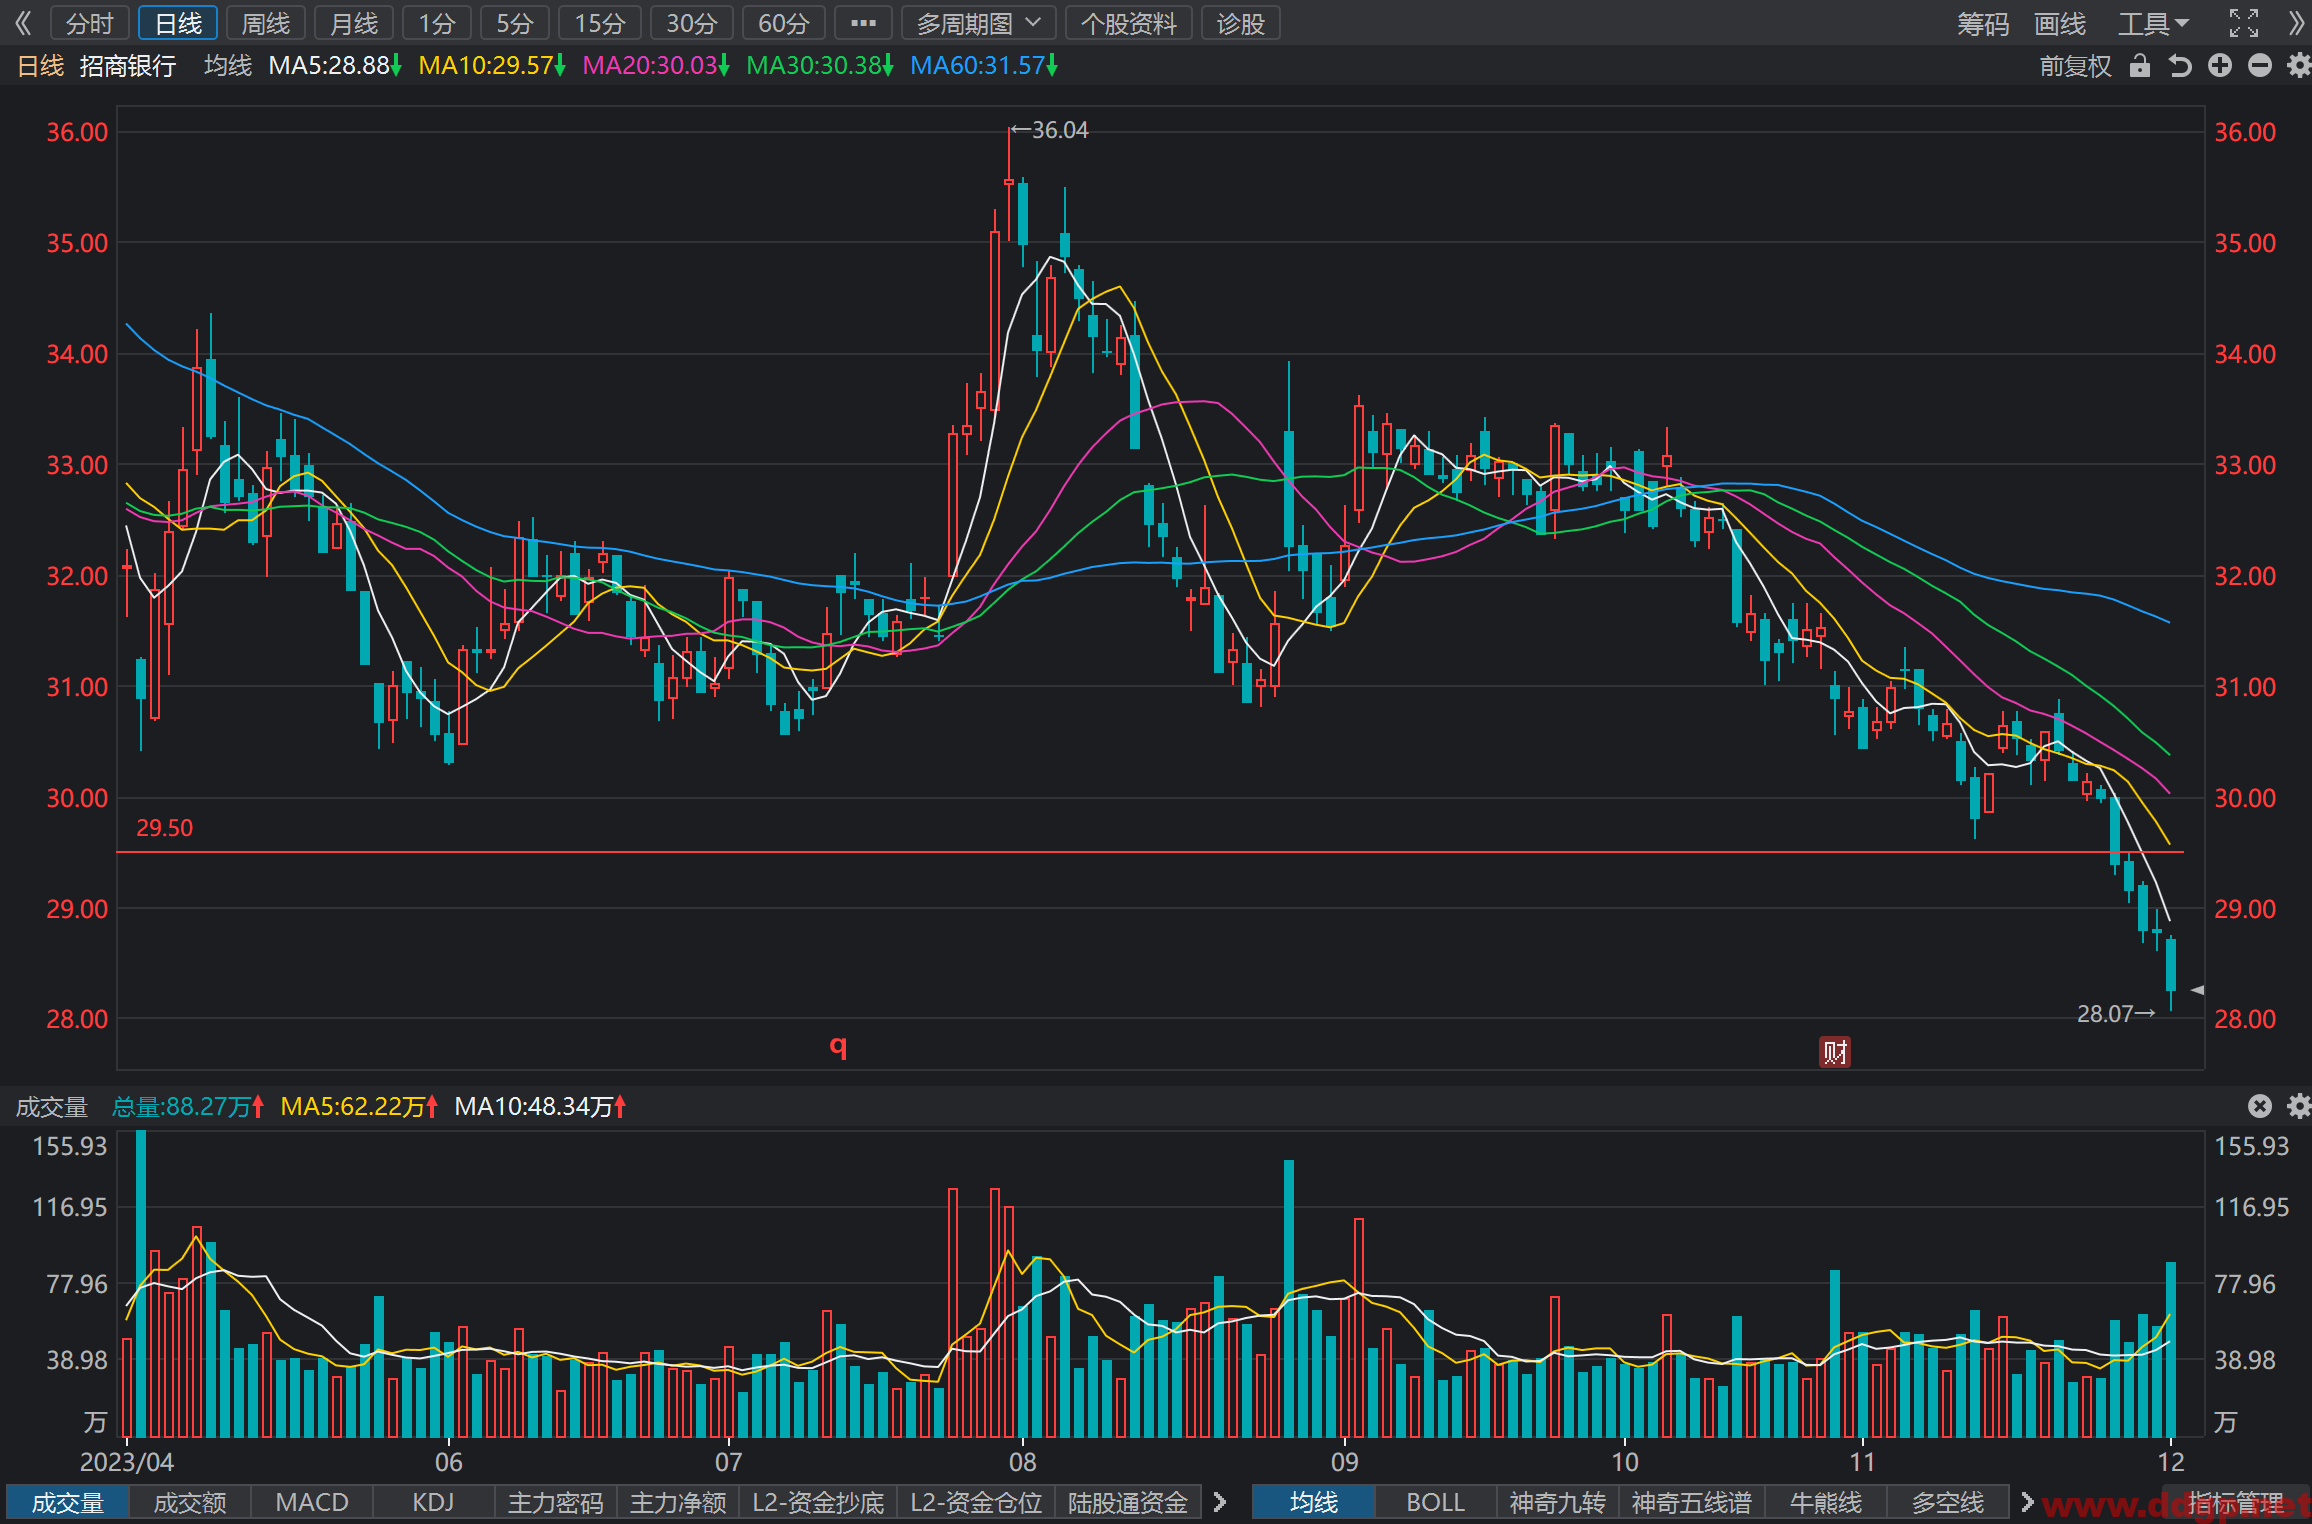
Task: Collapse left panel with double chevron
Action: pos(22,23)
